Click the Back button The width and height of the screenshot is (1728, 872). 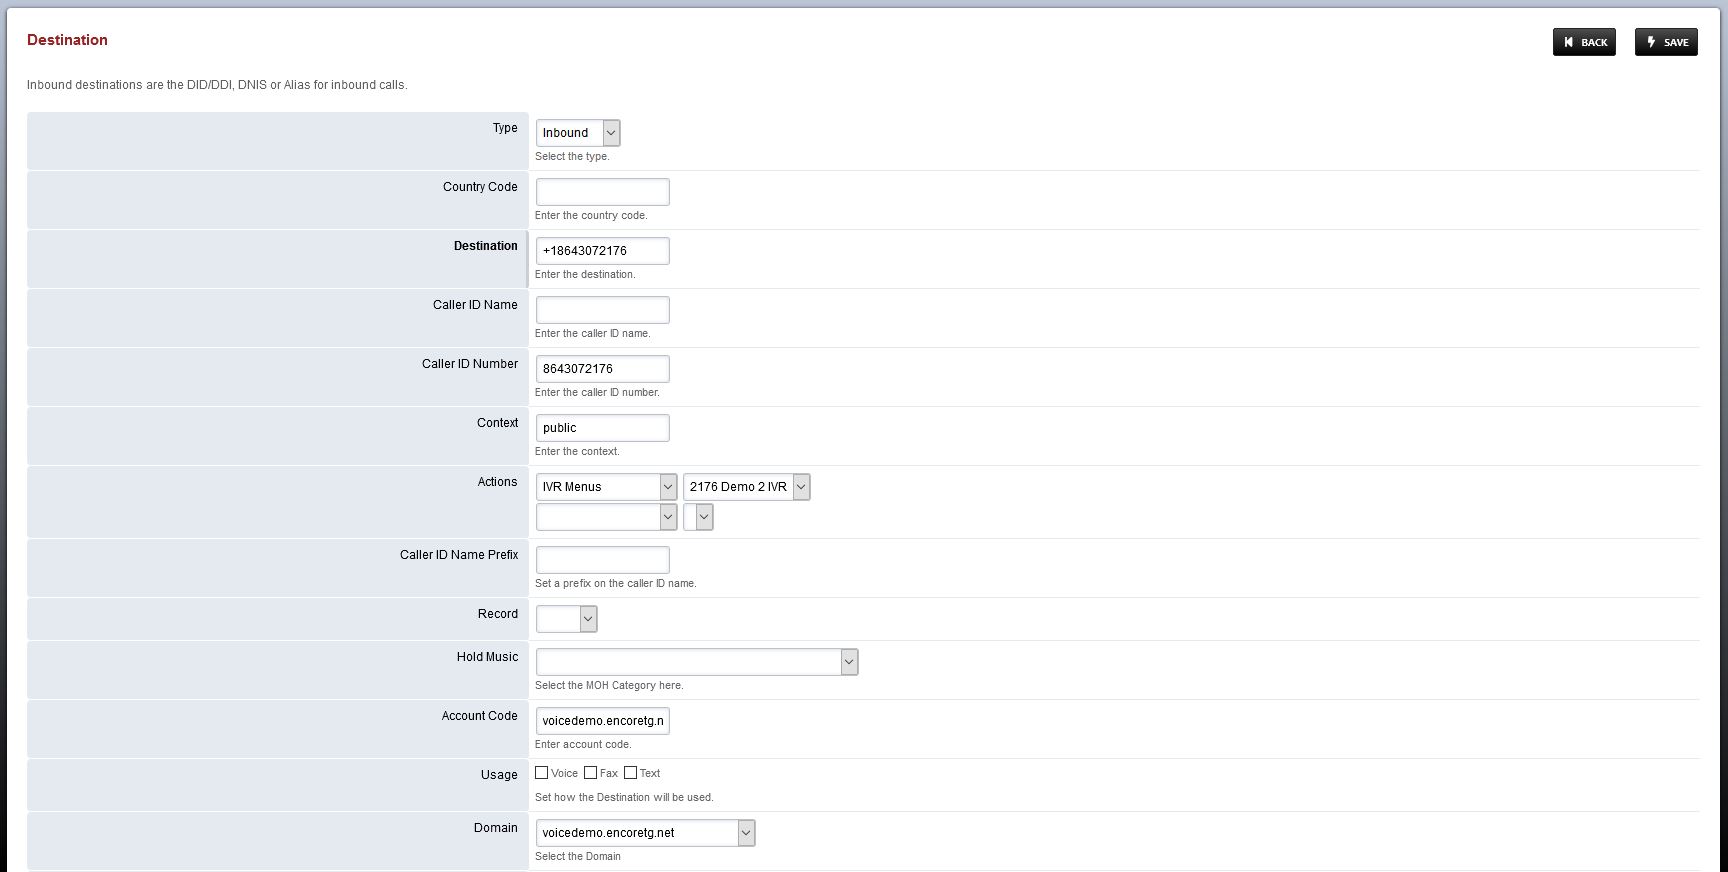(x=1584, y=42)
